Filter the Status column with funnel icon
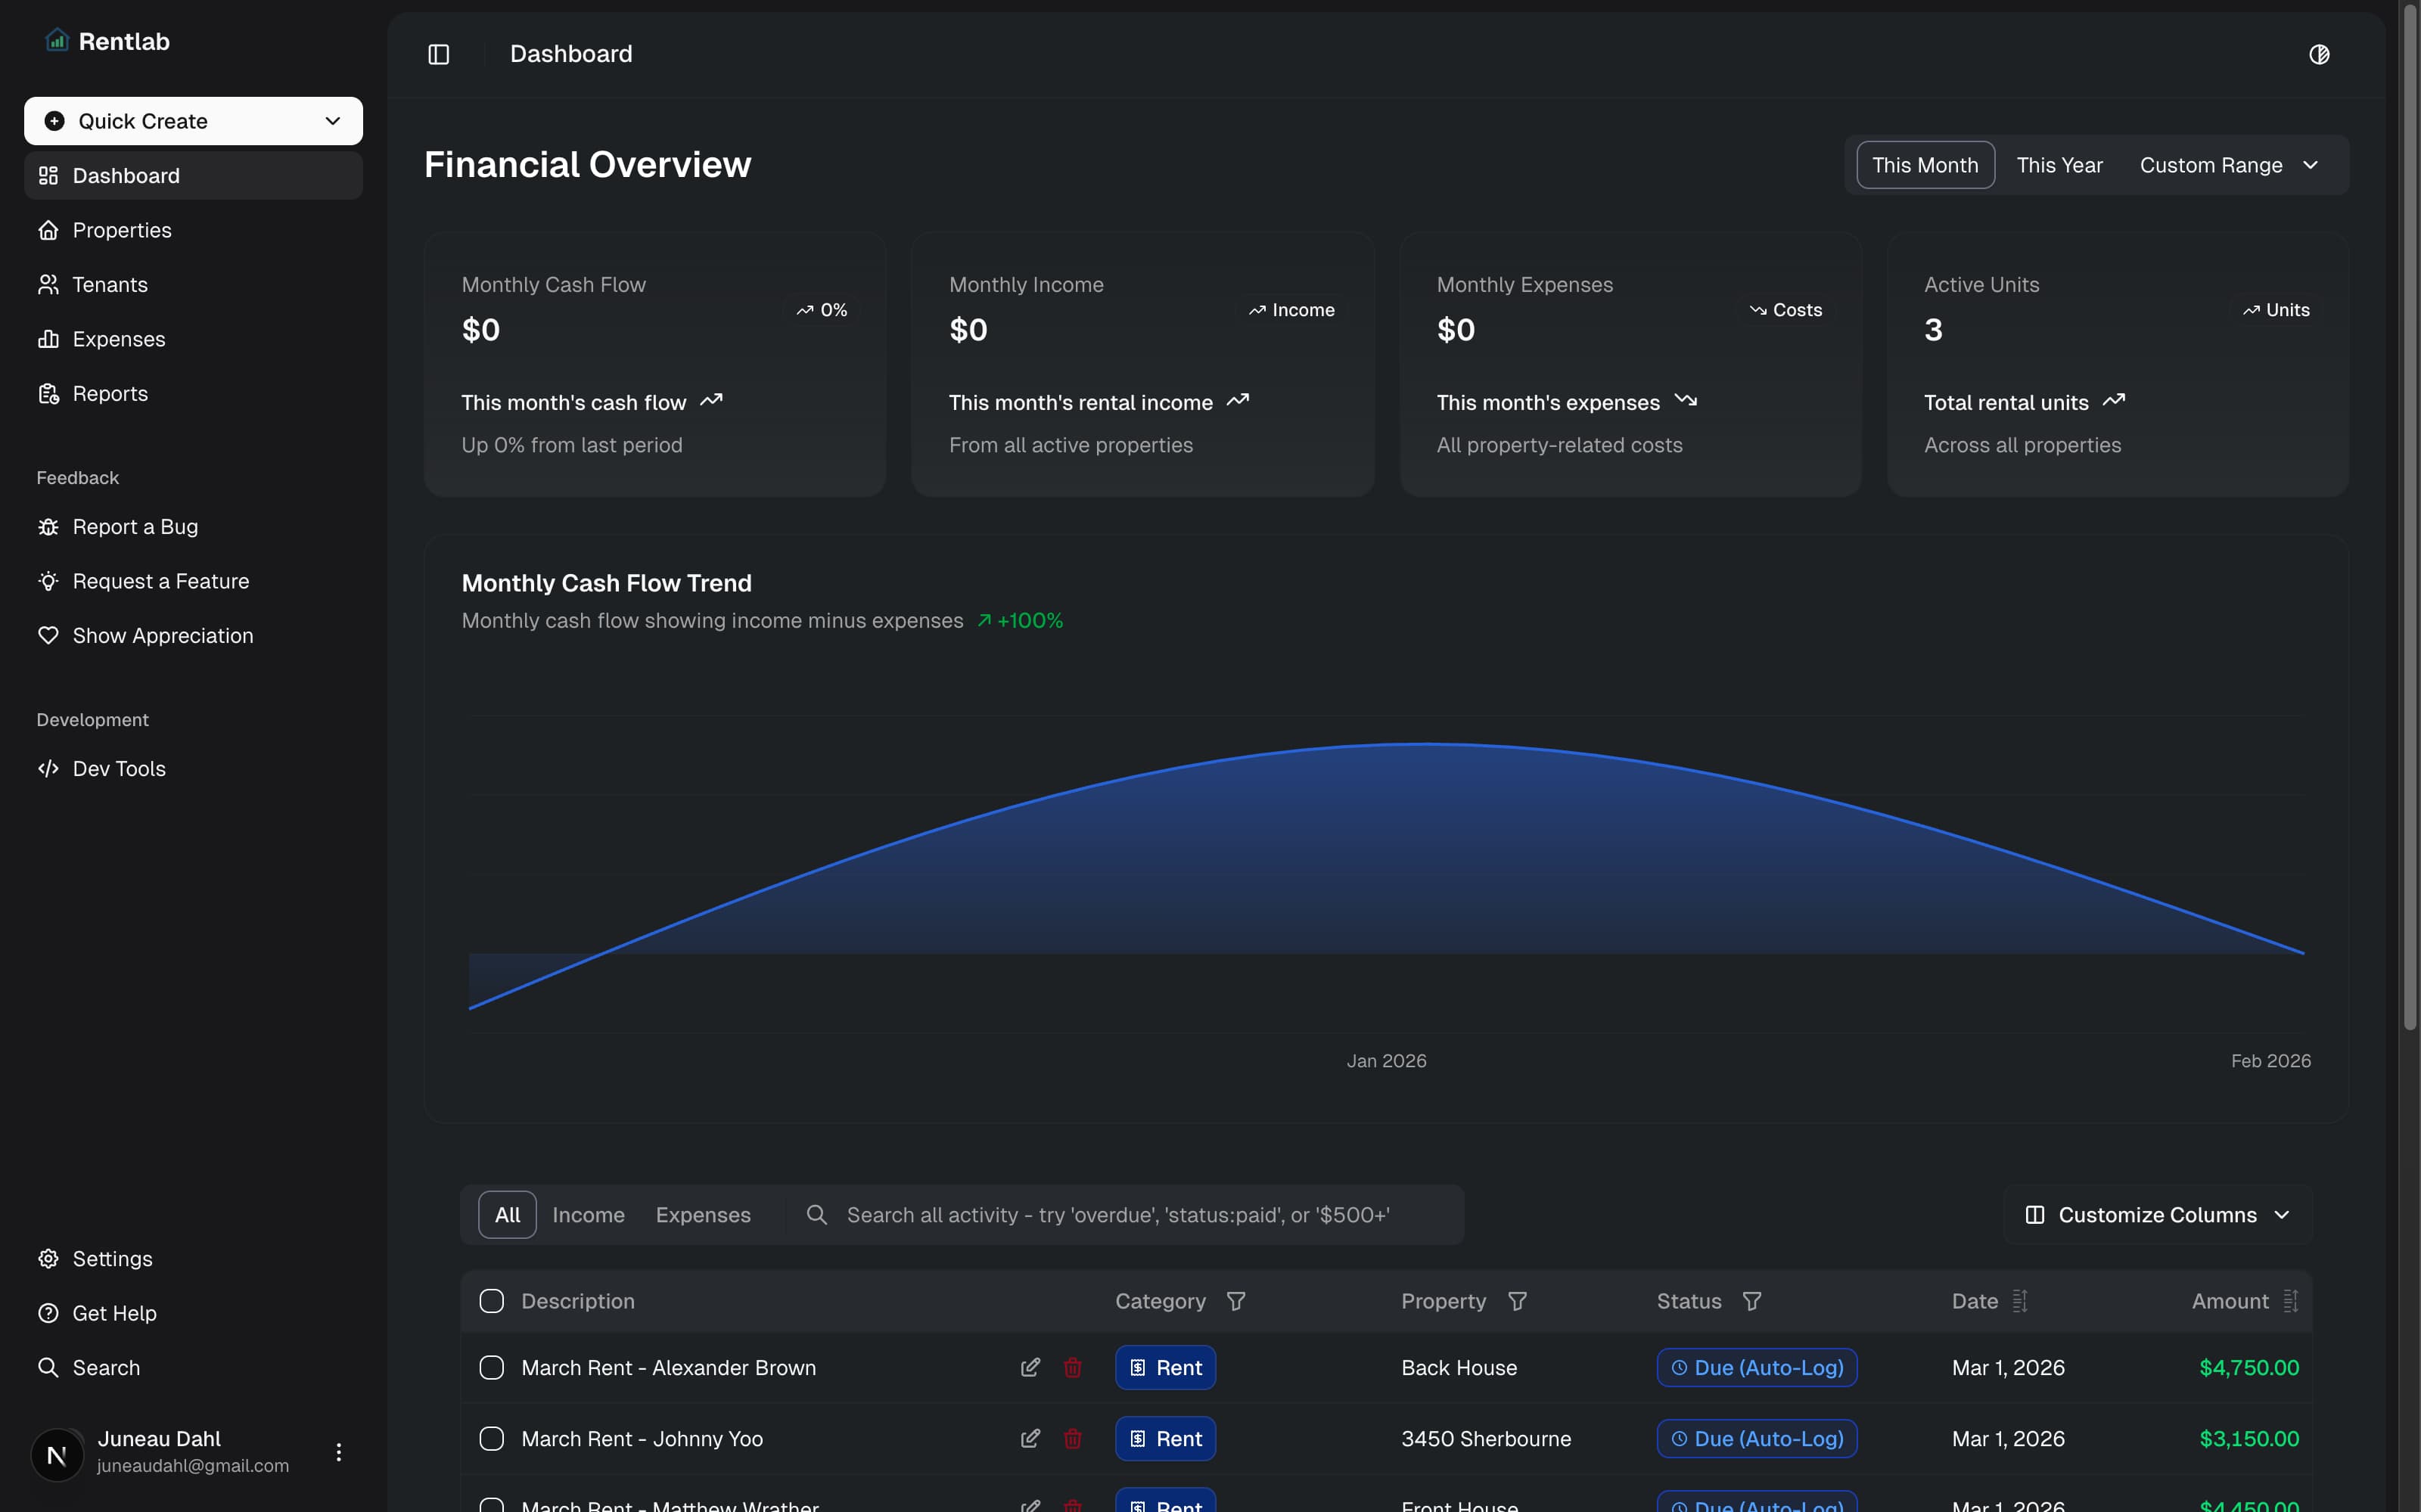The image size is (2421, 1512). tap(1752, 1301)
